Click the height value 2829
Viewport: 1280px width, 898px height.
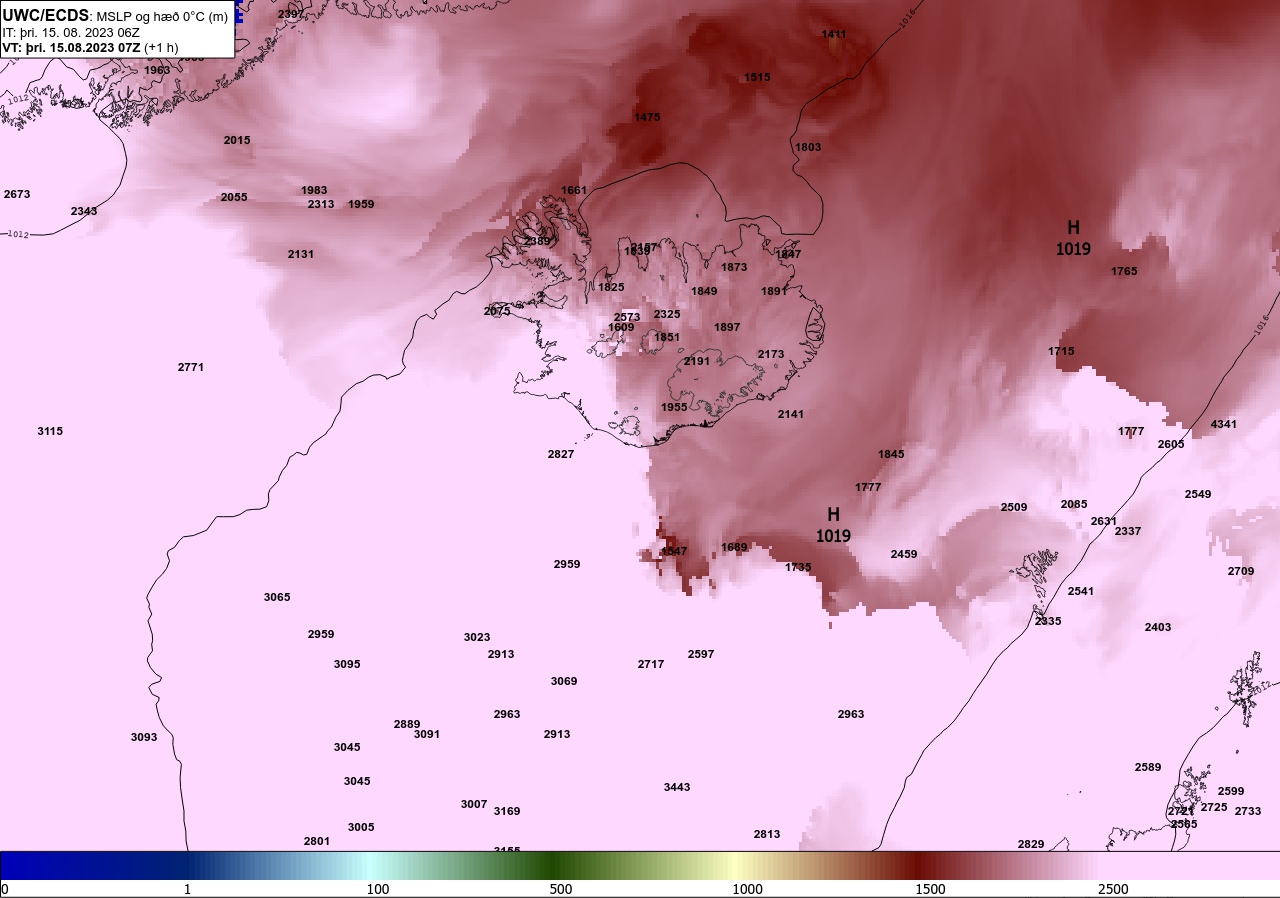1031,844
